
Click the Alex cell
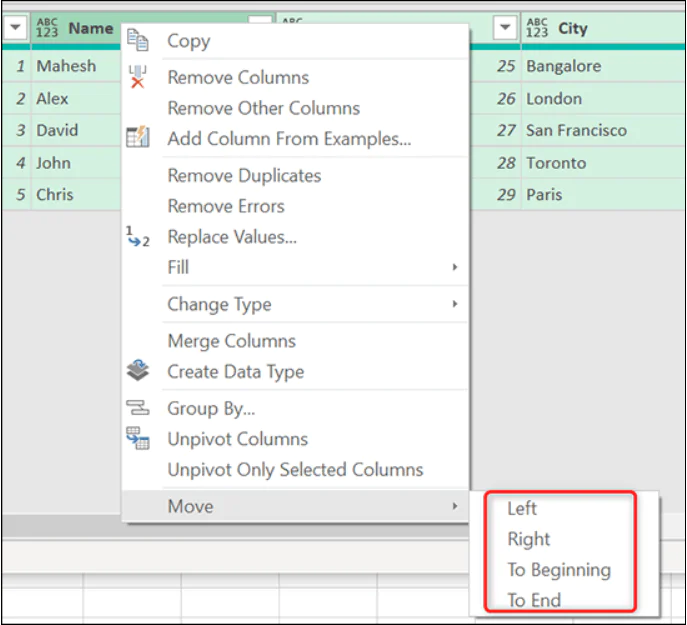click(76, 99)
